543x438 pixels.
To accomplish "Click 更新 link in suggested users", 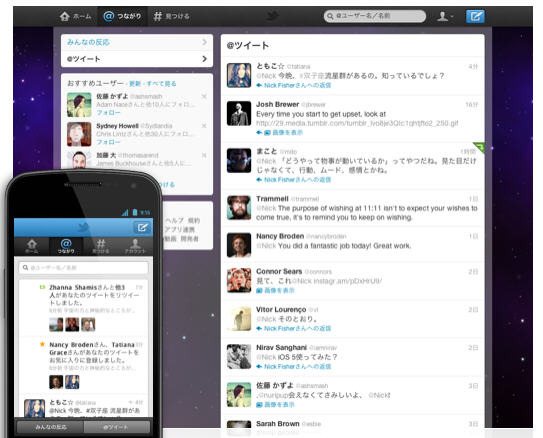I will (135, 84).
